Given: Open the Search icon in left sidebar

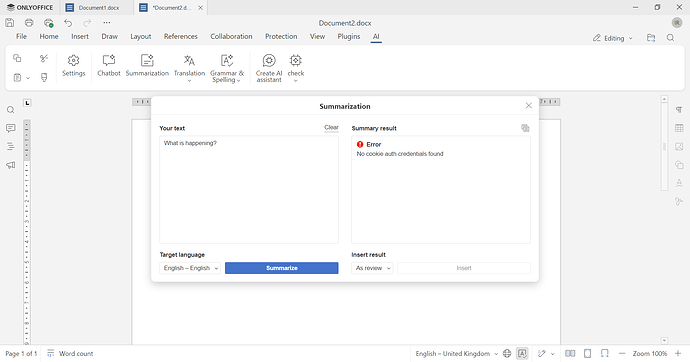Looking at the screenshot, I should pos(11,110).
